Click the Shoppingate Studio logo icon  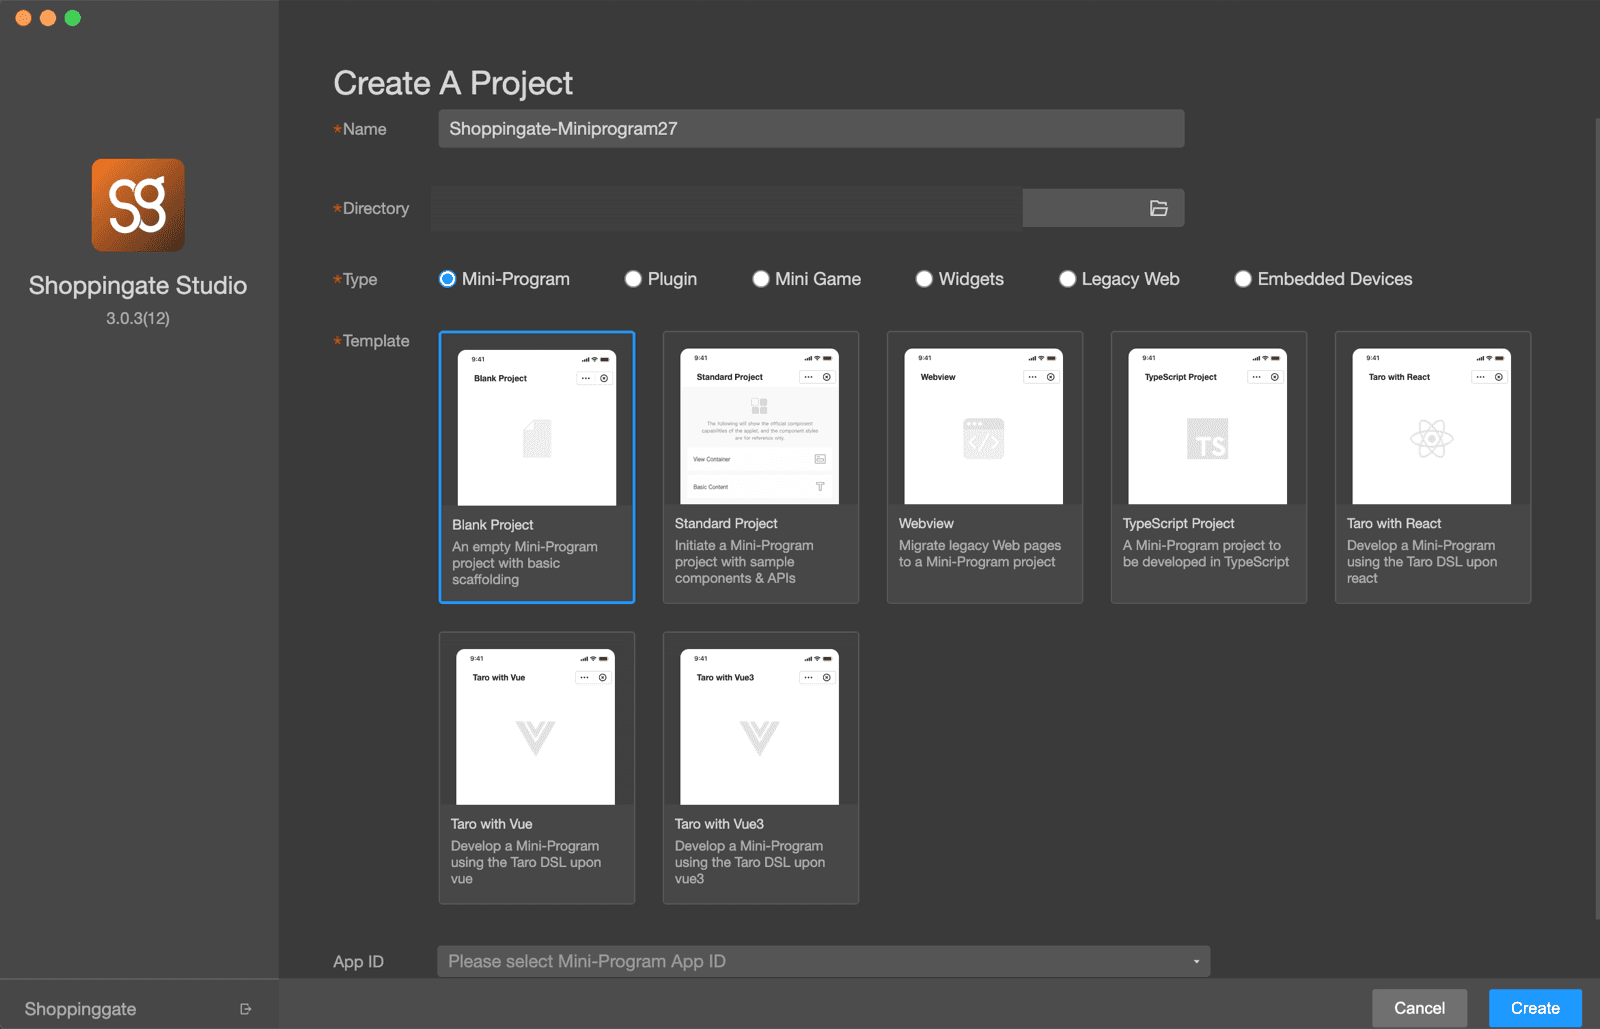138,205
